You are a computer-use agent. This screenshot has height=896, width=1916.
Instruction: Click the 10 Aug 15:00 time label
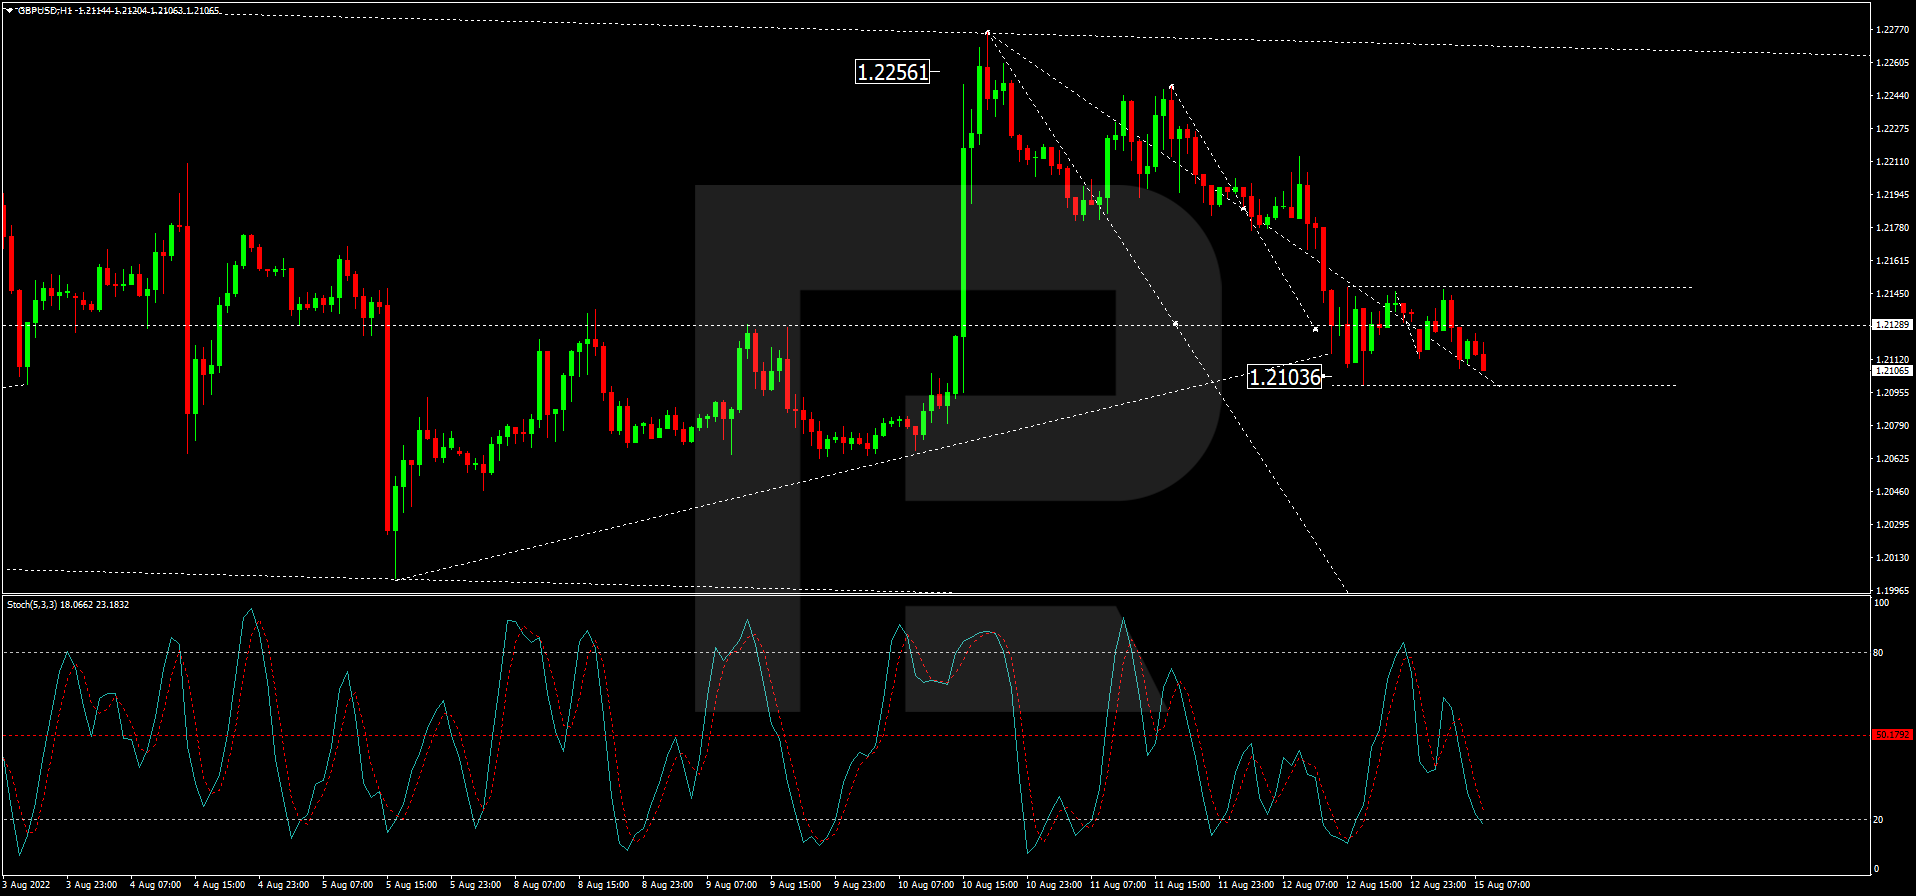(990, 885)
